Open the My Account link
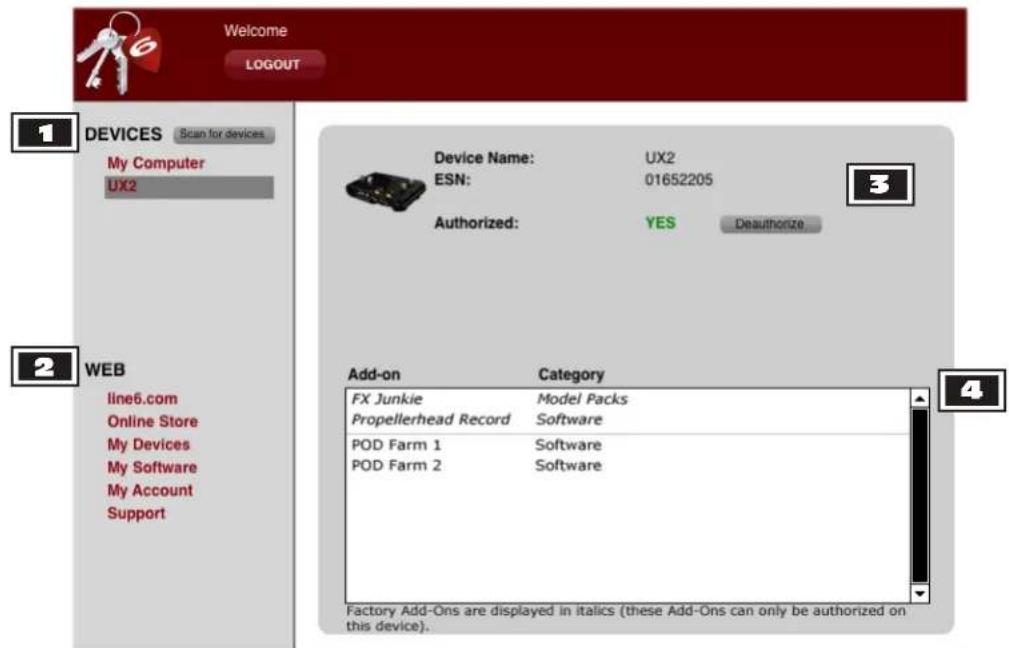1009x648 pixels. click(x=150, y=490)
